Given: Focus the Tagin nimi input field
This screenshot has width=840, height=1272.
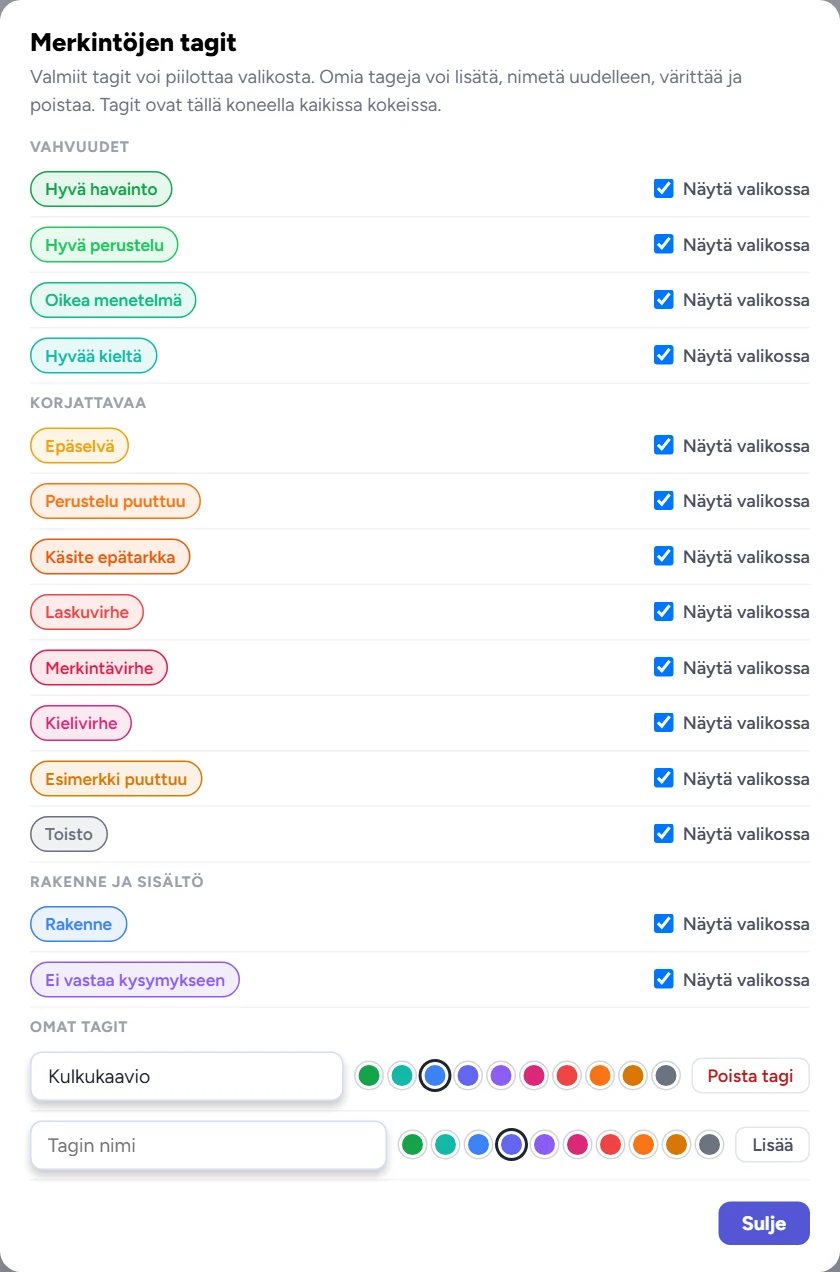Looking at the screenshot, I should point(208,1145).
